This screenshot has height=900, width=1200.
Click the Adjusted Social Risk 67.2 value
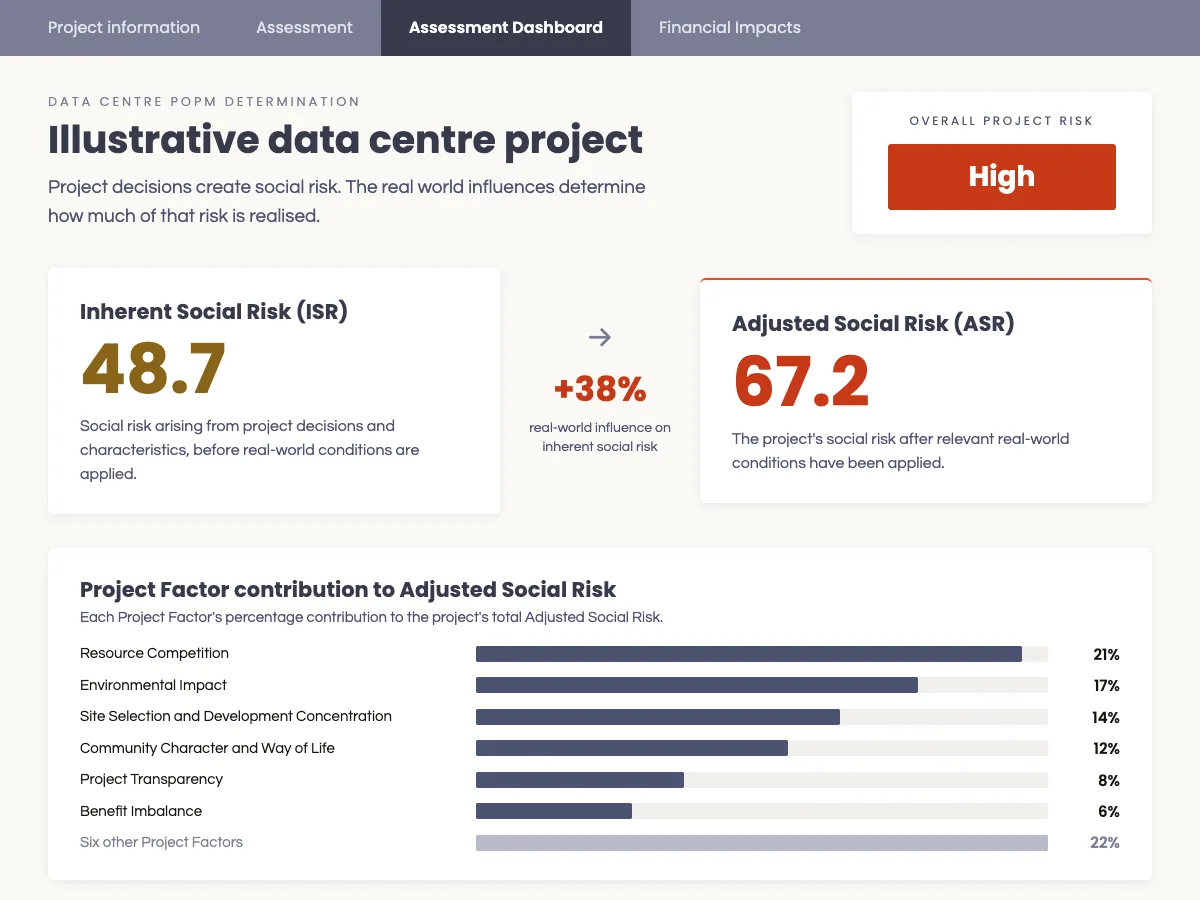pos(802,382)
